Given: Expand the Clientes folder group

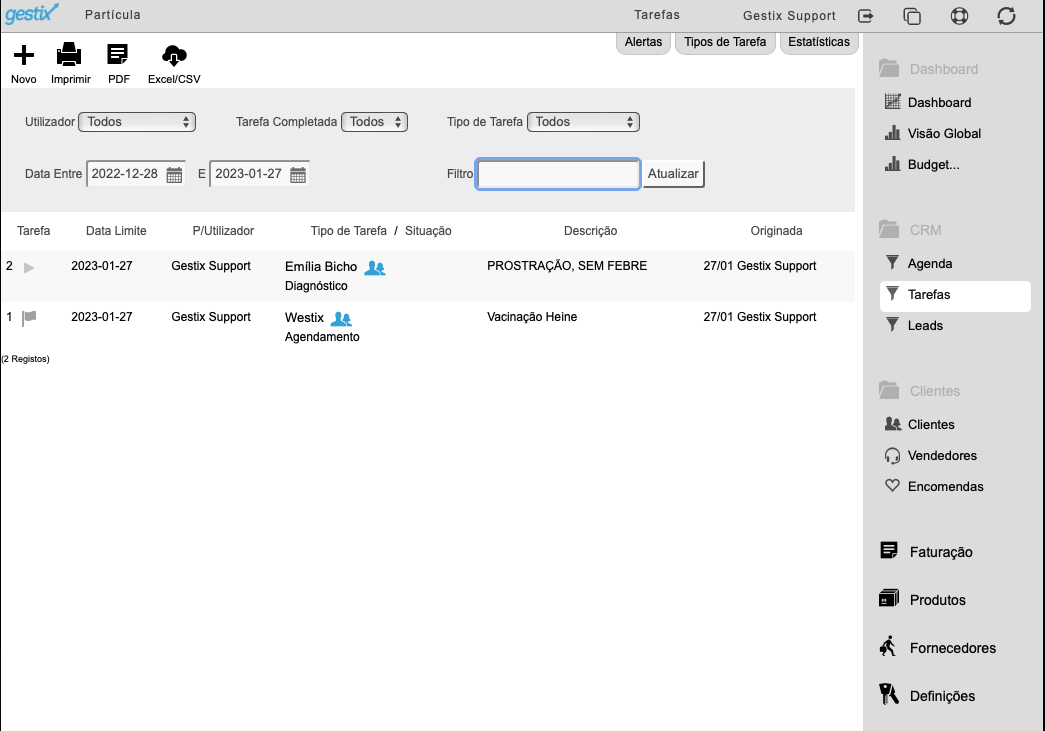Looking at the screenshot, I should click(x=934, y=390).
